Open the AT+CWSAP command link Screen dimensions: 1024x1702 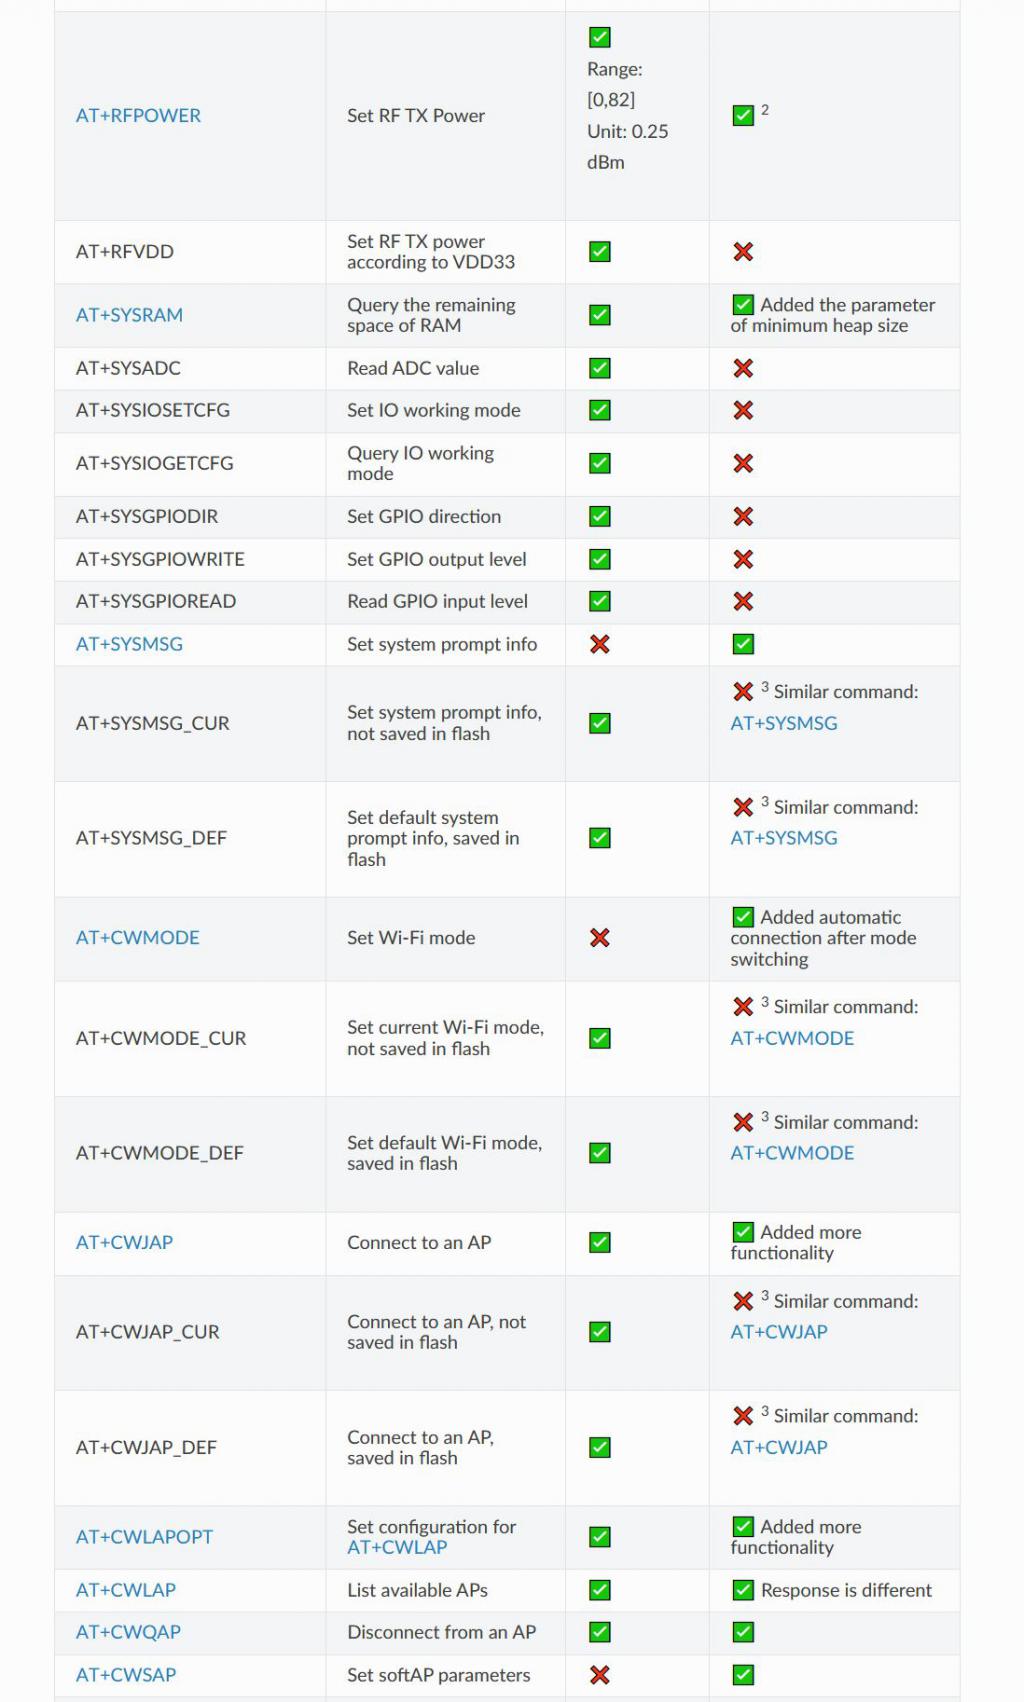click(126, 1675)
